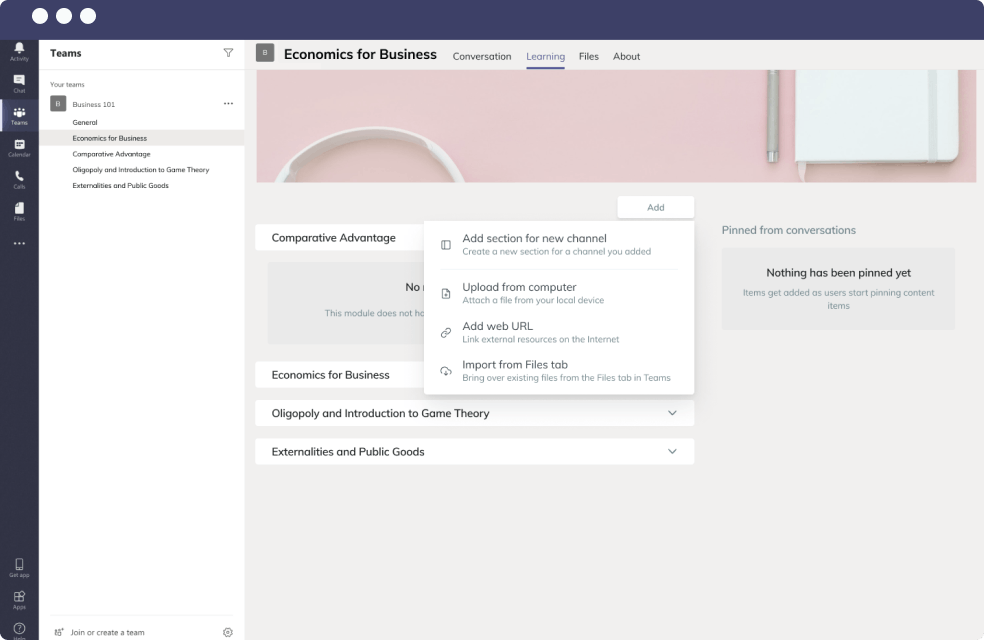The height and width of the screenshot is (640, 984).
Task: Click the Business 101 team avatar
Action: 58,104
